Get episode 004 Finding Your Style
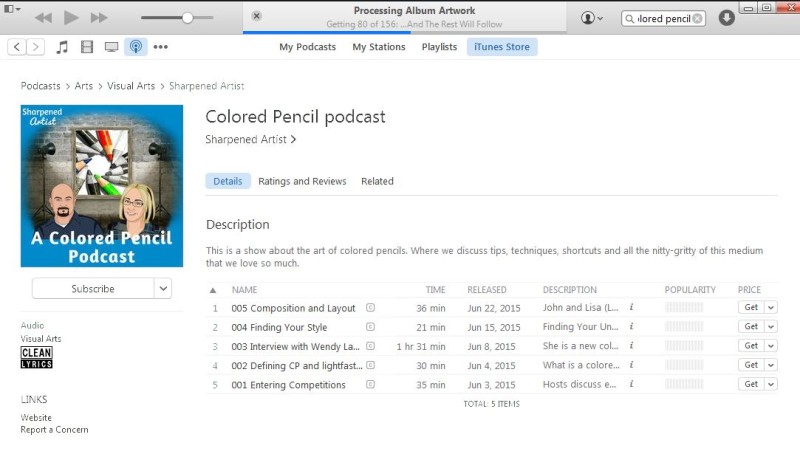The height and width of the screenshot is (454, 800). [x=751, y=326]
